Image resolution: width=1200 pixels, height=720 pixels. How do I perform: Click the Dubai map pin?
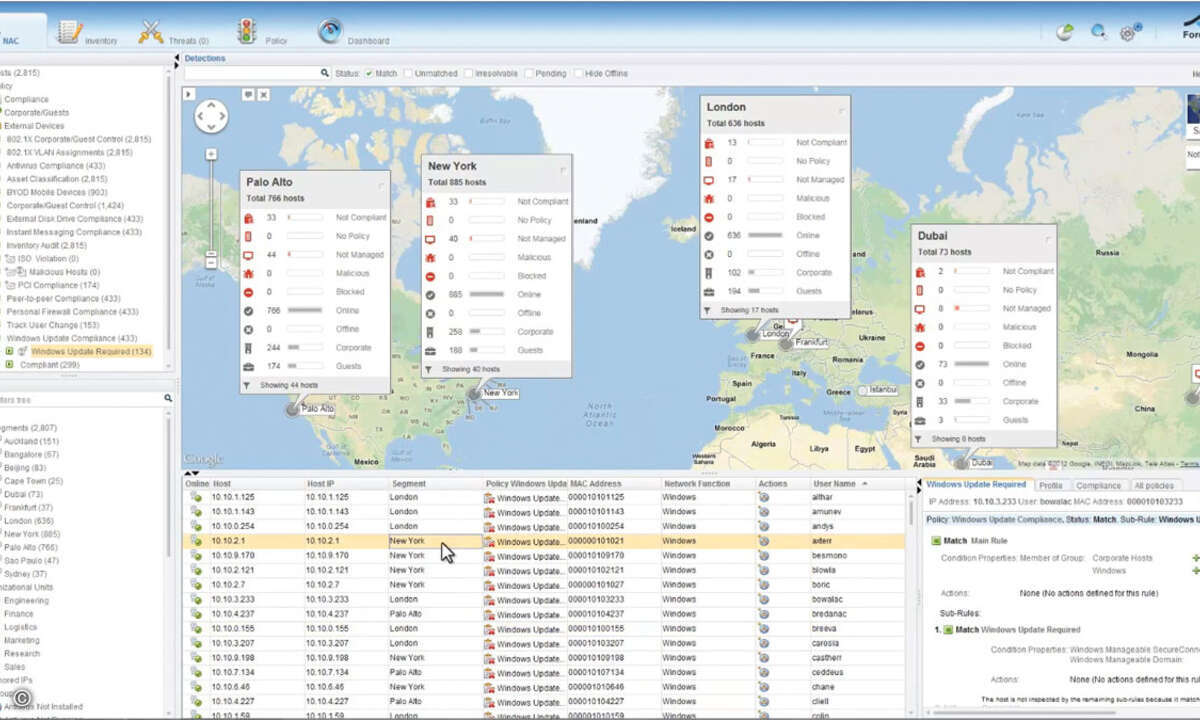962,463
